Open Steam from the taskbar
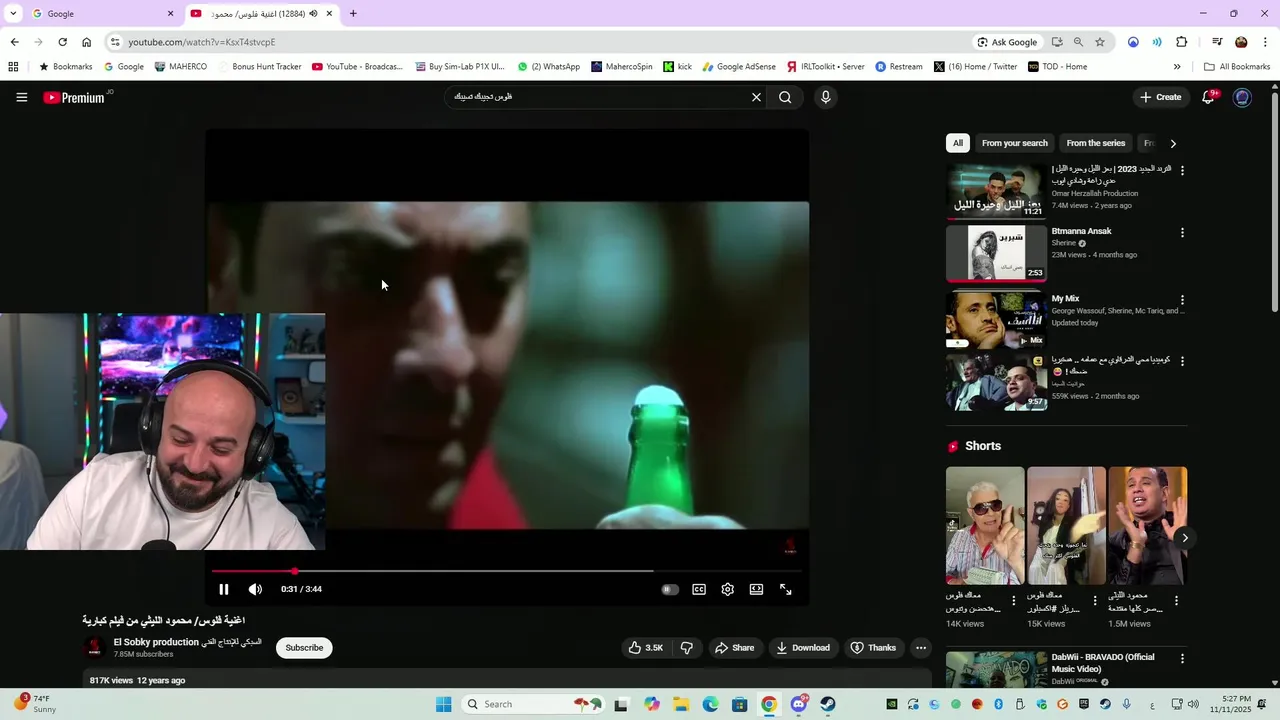 click(x=828, y=704)
